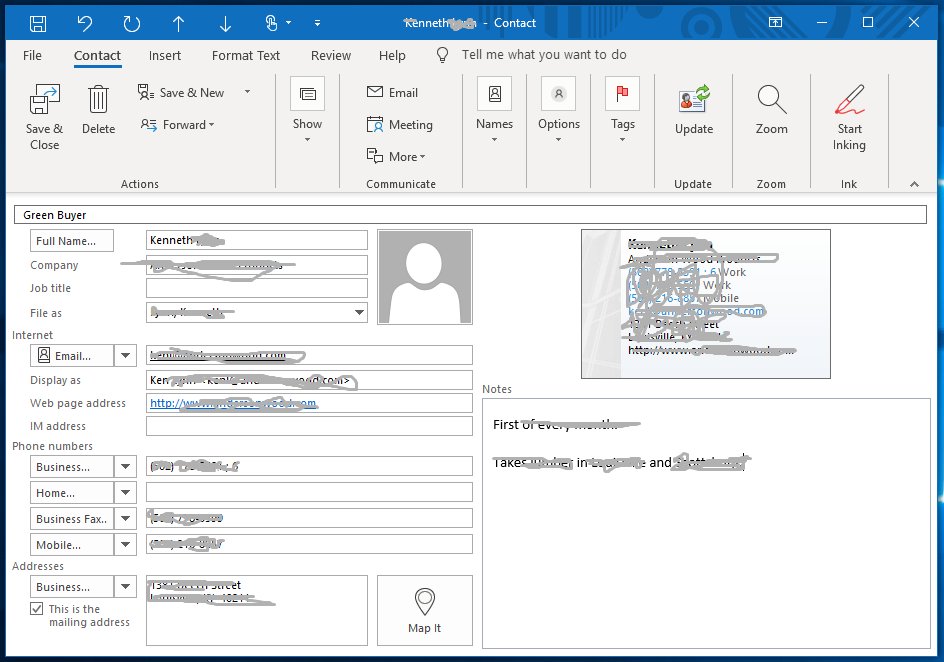The height and width of the screenshot is (662, 944).
Task: Undo the last change
Action: tap(85, 23)
